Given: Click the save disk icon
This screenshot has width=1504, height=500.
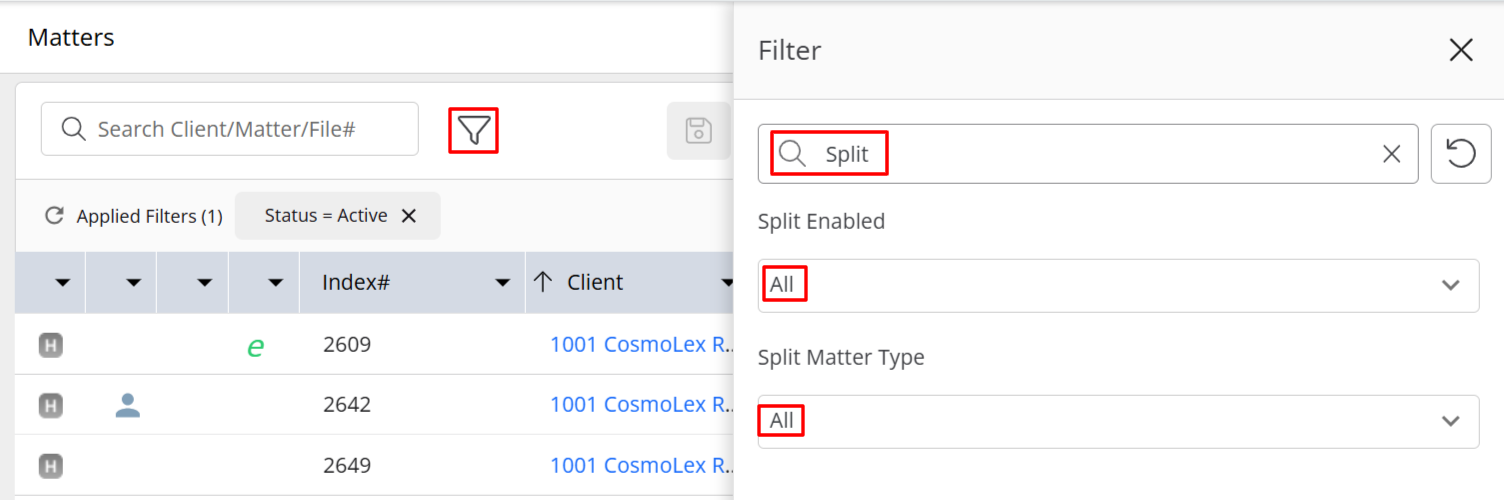Looking at the screenshot, I should point(698,130).
